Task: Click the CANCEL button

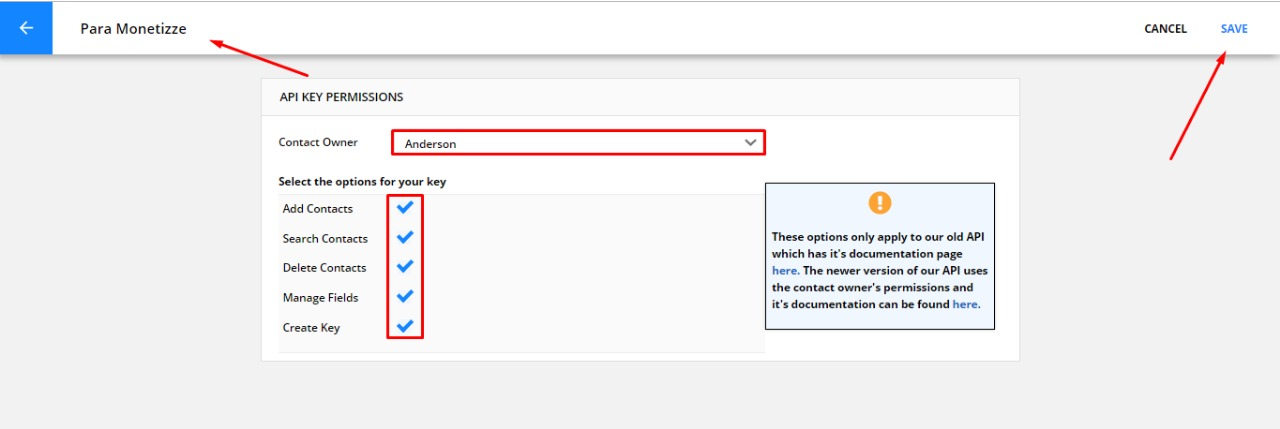Action: coord(1165,29)
